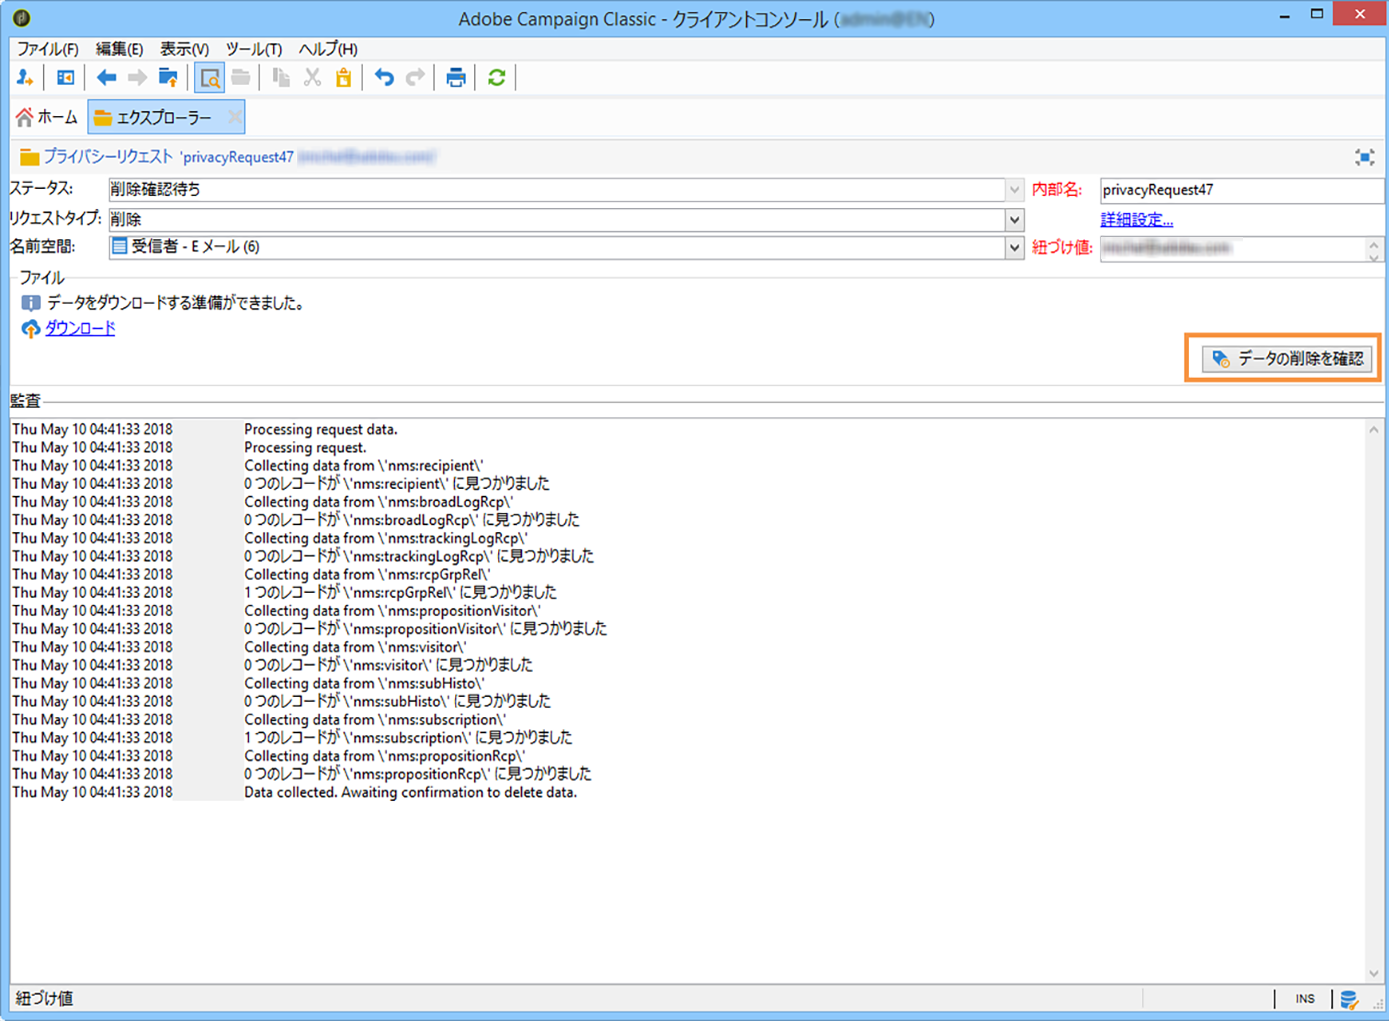Click the プライバシーリクエスト breadcrumb link
The image size is (1389, 1021).
(x=108, y=157)
